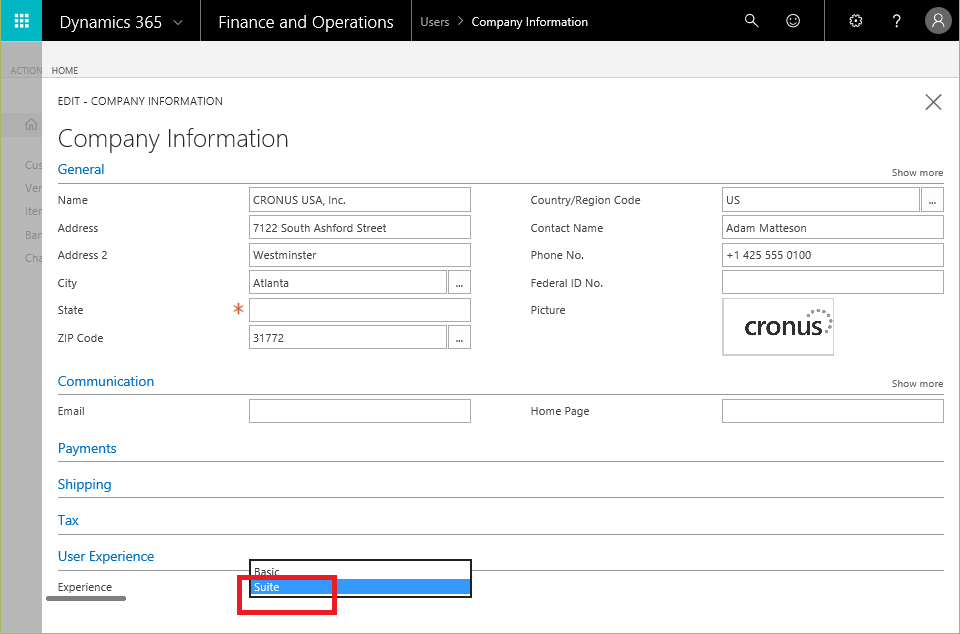Click the Country/Region Code field
Image resolution: width=960 pixels, height=634 pixels.
point(820,200)
